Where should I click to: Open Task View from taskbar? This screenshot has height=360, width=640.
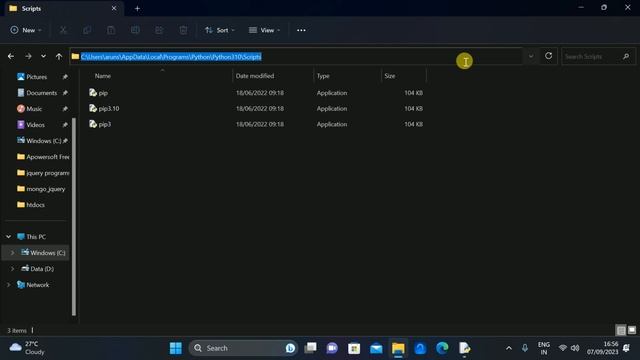coord(310,348)
